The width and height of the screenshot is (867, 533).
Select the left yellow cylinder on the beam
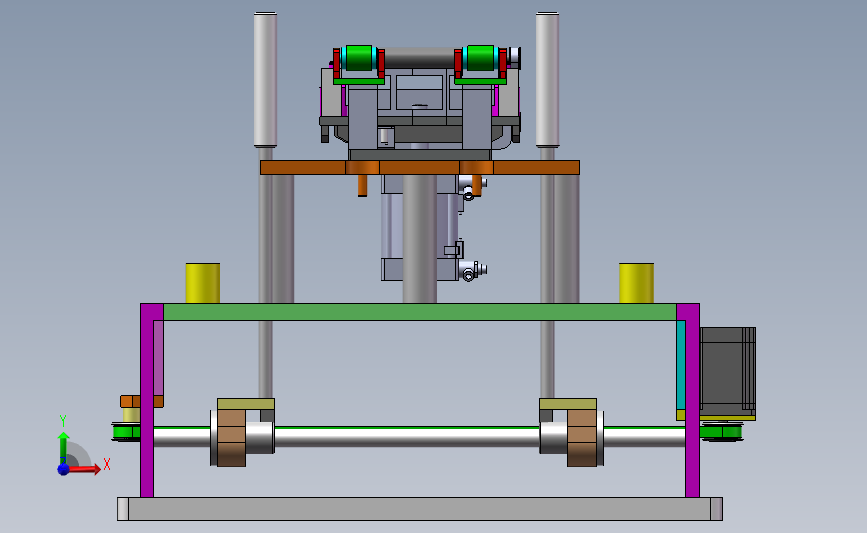[x=202, y=283]
